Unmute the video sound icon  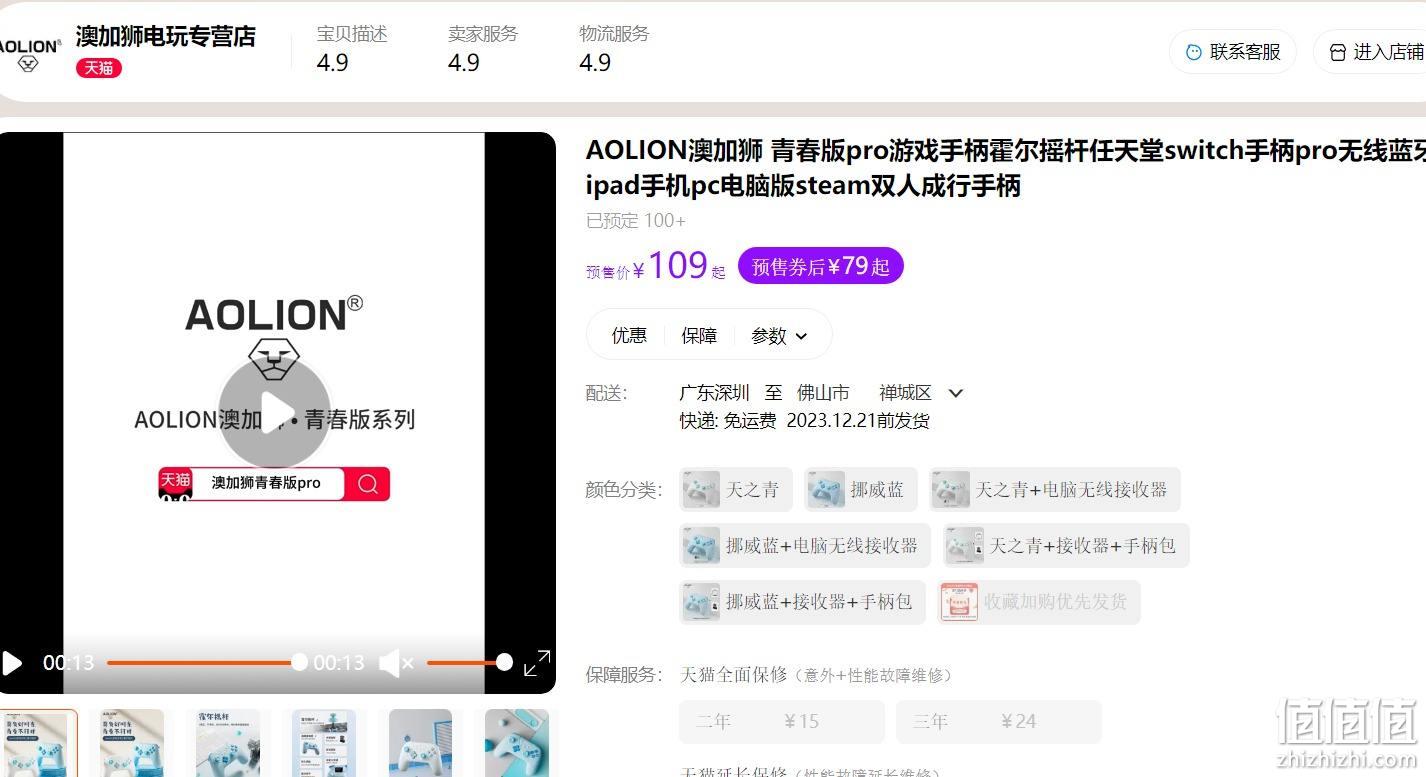pos(396,663)
